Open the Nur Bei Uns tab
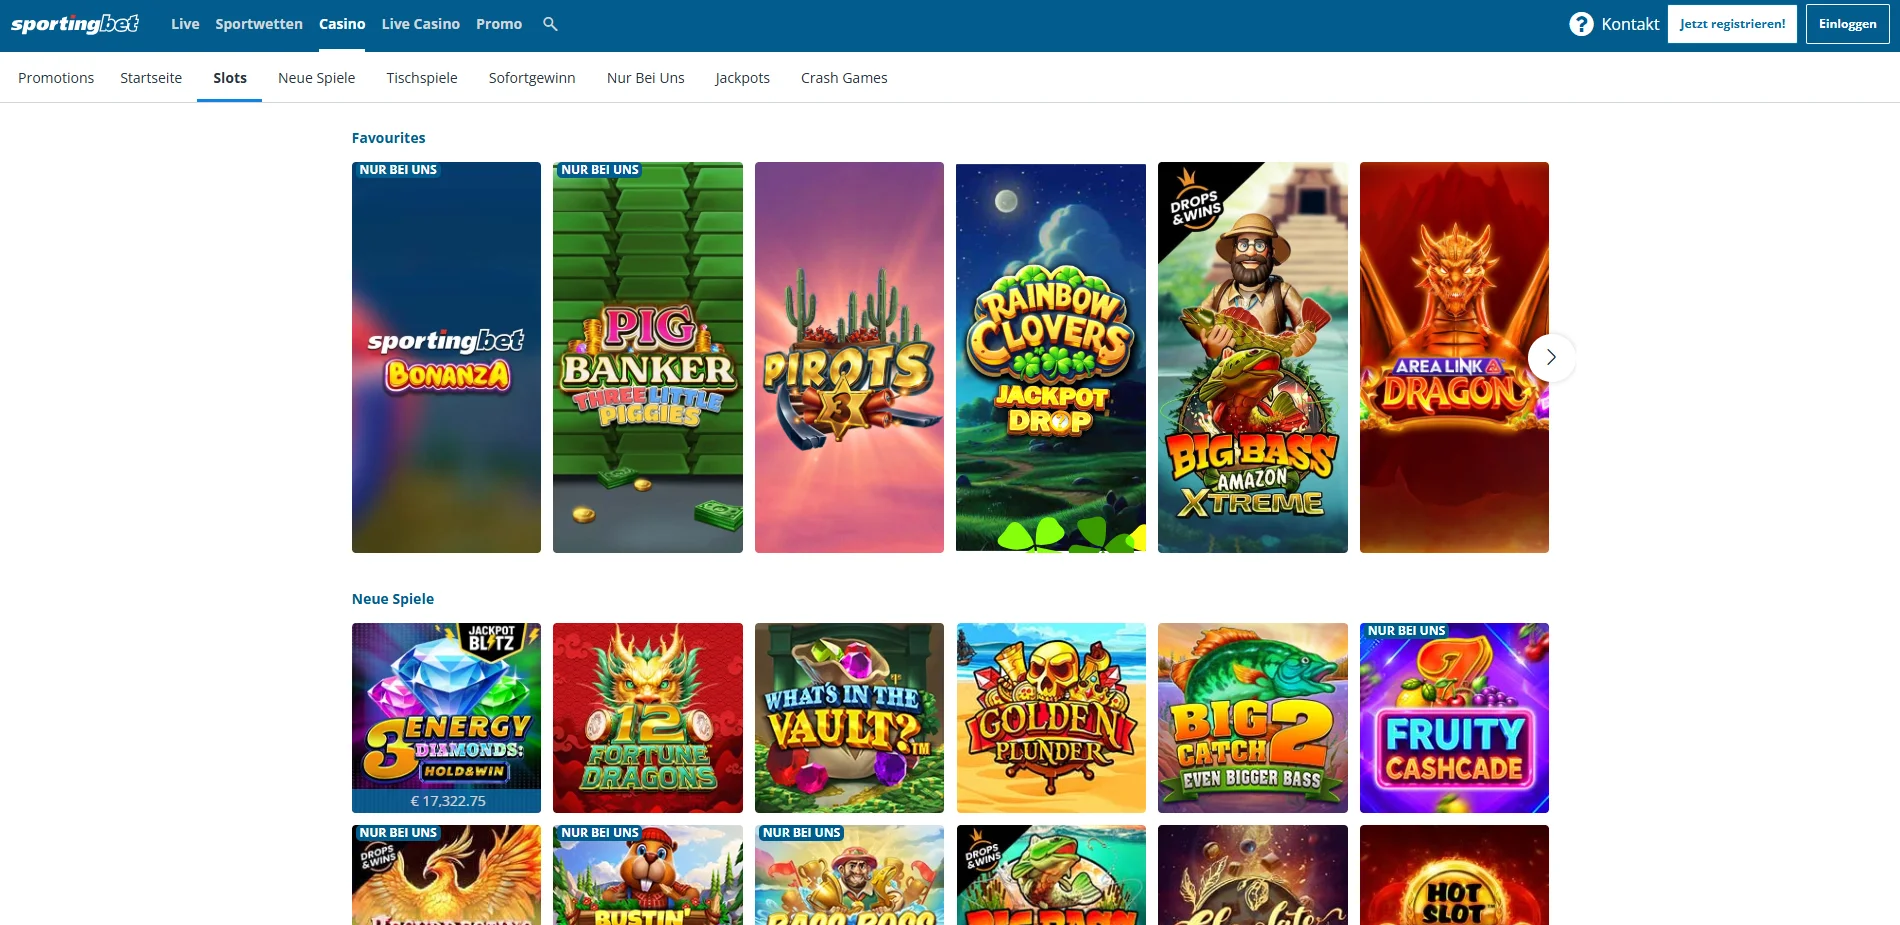This screenshot has height=925, width=1900. tap(646, 78)
